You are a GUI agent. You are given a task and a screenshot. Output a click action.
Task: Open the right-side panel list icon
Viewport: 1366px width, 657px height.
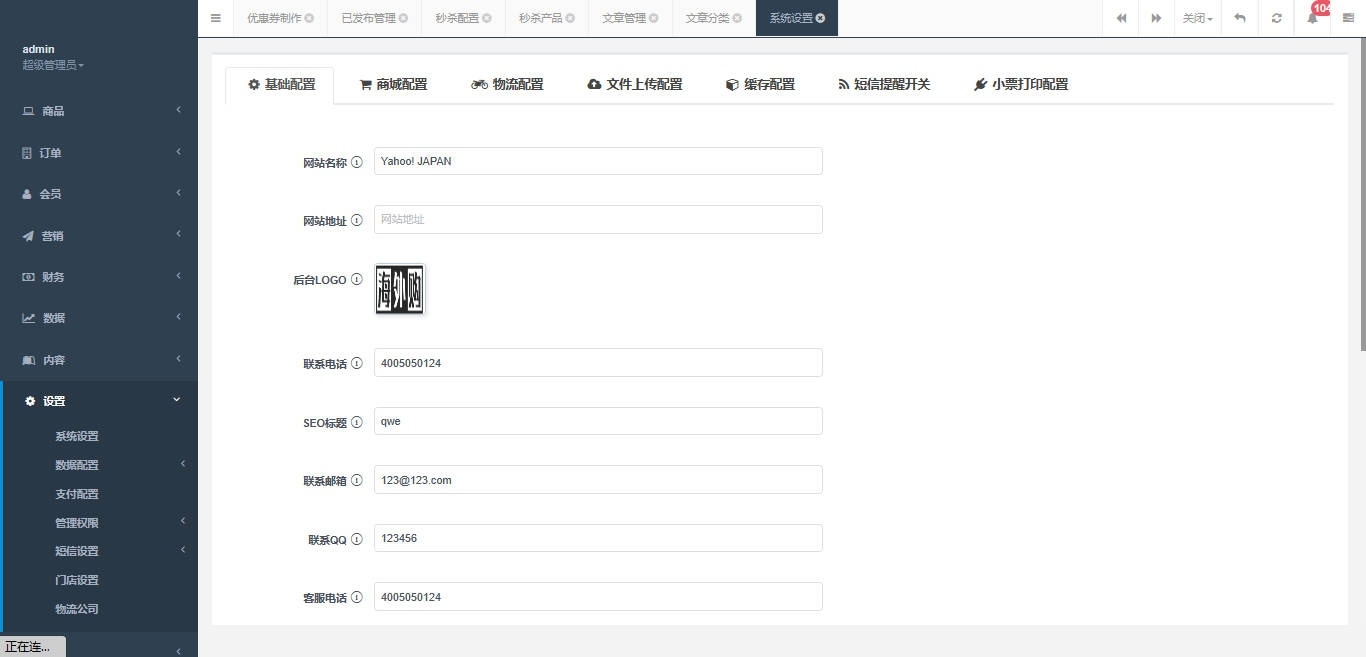tap(1348, 18)
